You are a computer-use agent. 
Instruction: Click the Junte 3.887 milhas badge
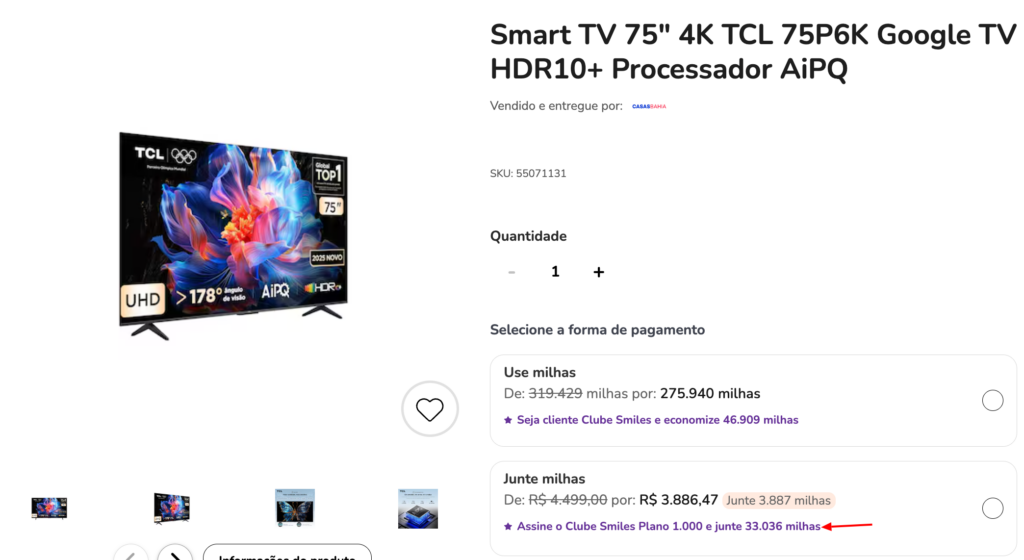(x=778, y=501)
